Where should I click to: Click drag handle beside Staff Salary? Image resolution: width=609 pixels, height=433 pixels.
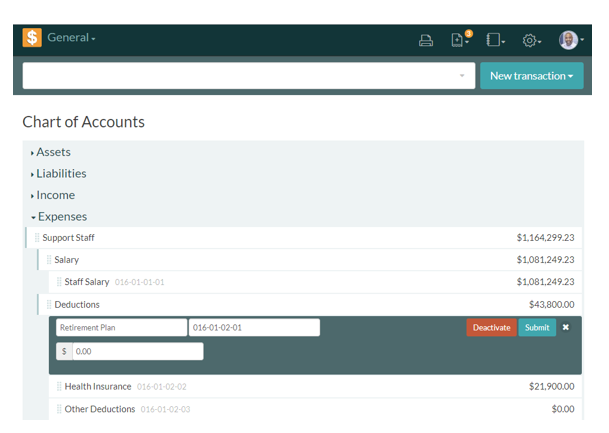pos(59,282)
